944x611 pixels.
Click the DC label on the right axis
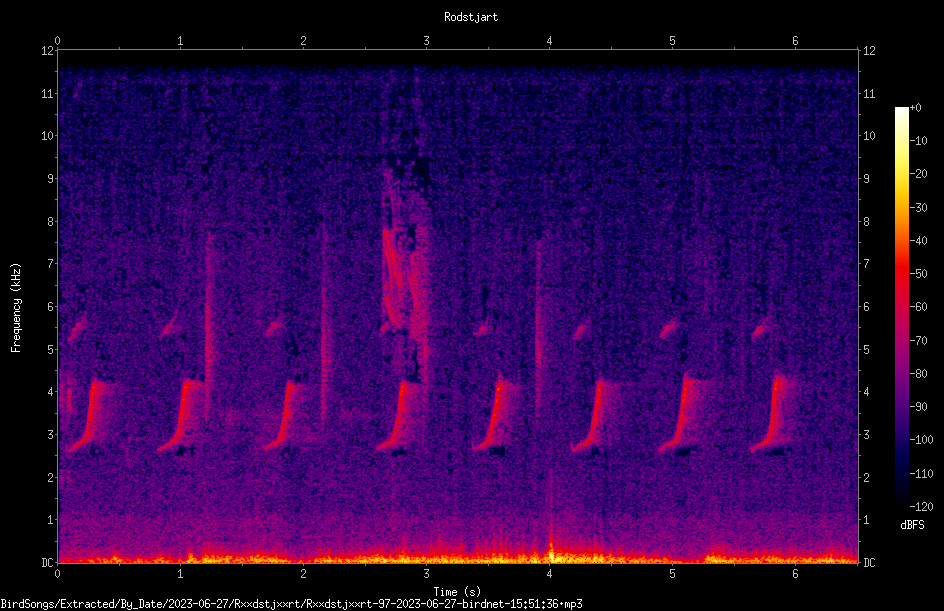(x=869, y=562)
